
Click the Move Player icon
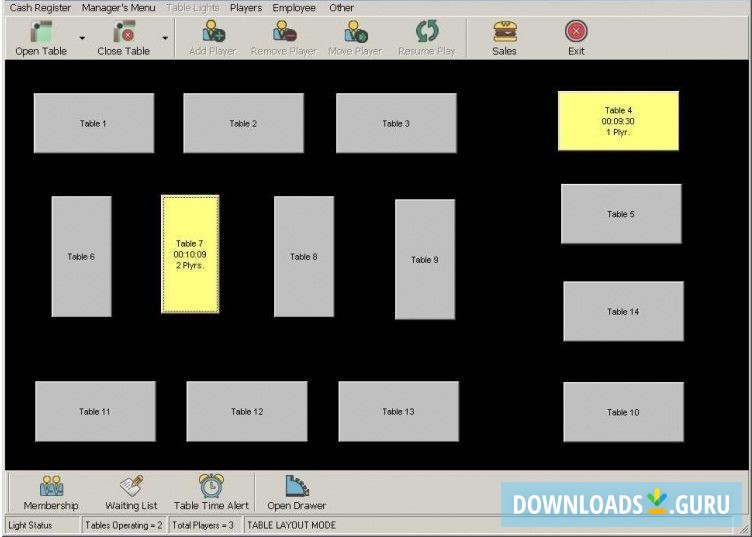click(355, 31)
